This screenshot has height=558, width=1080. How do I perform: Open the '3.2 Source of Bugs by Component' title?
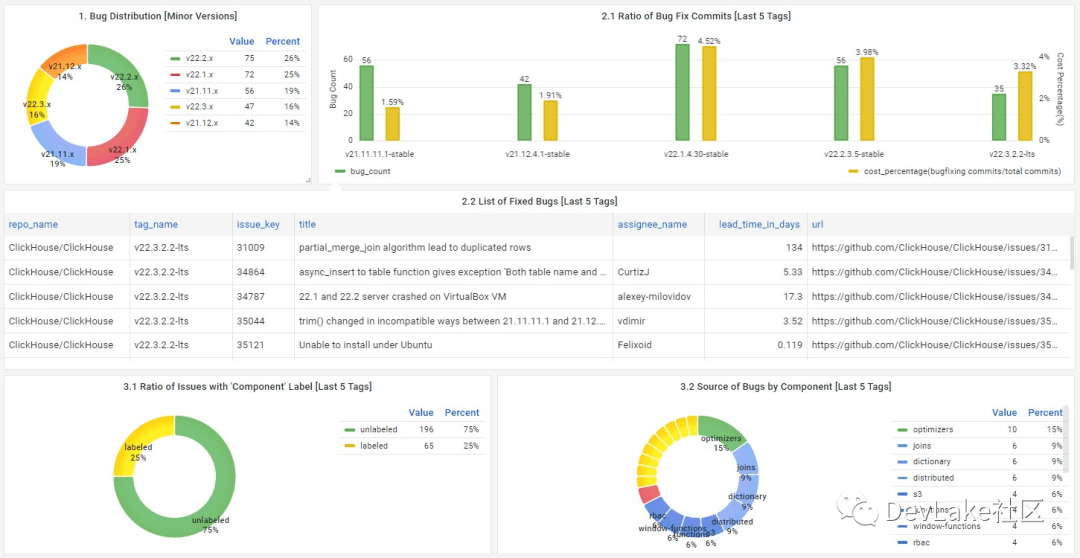786,386
